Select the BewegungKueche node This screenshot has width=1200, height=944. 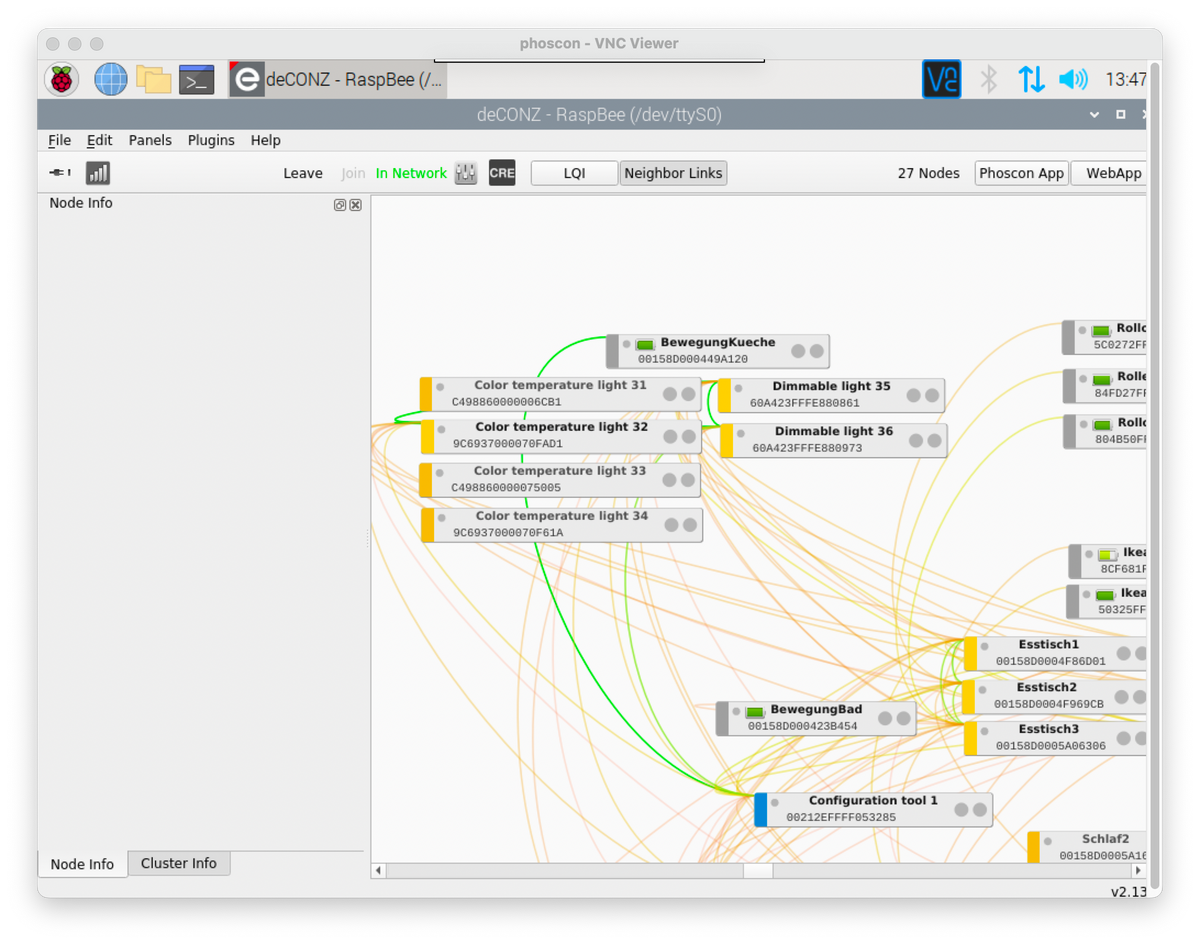(x=718, y=351)
